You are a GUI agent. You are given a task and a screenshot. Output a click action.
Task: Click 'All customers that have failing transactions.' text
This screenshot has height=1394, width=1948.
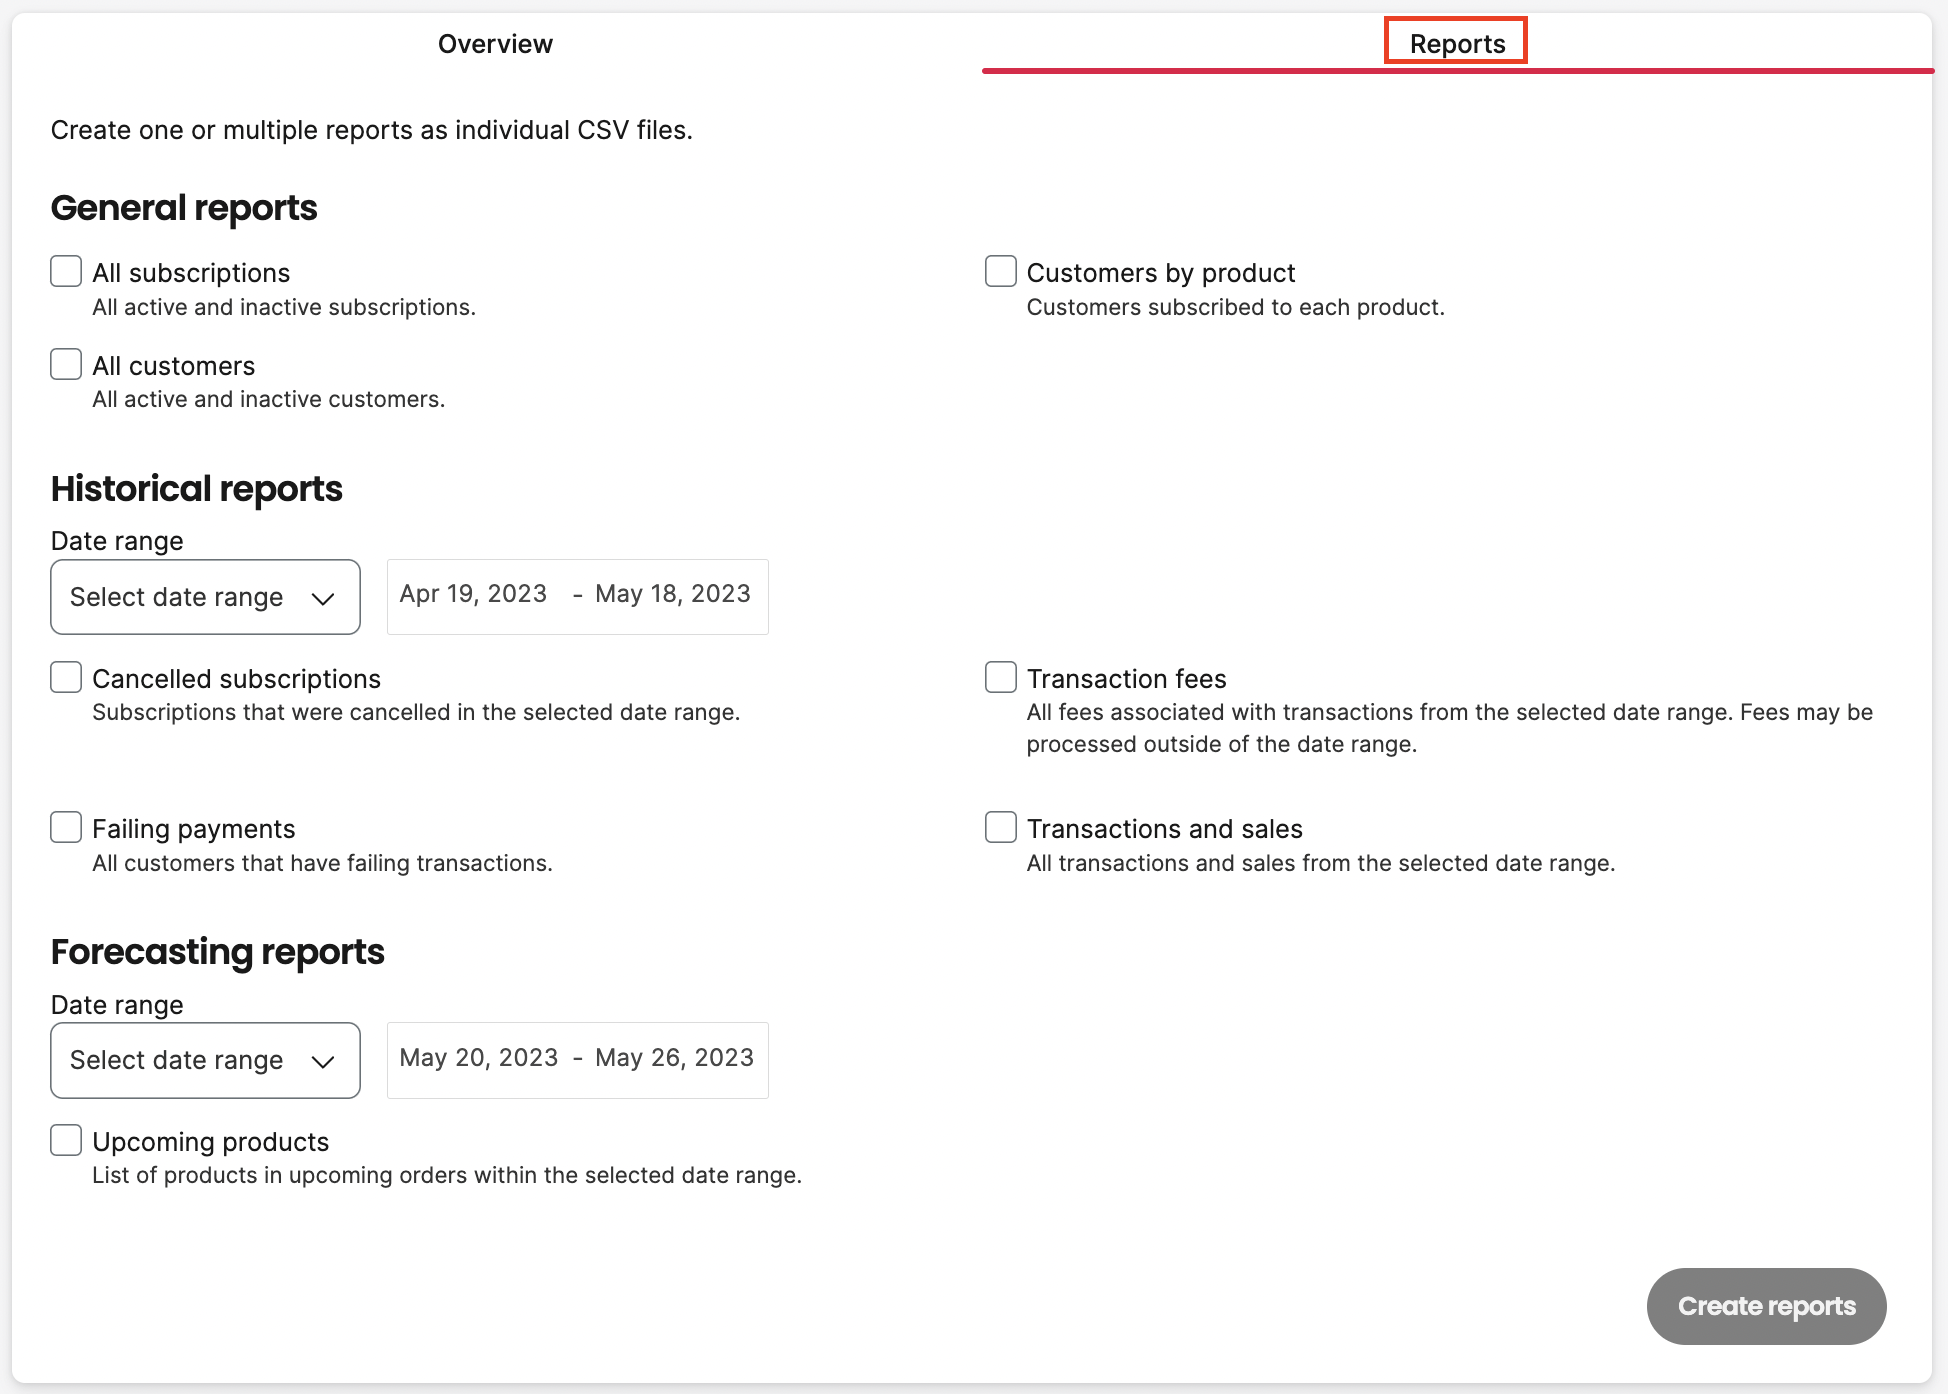tap(322, 863)
